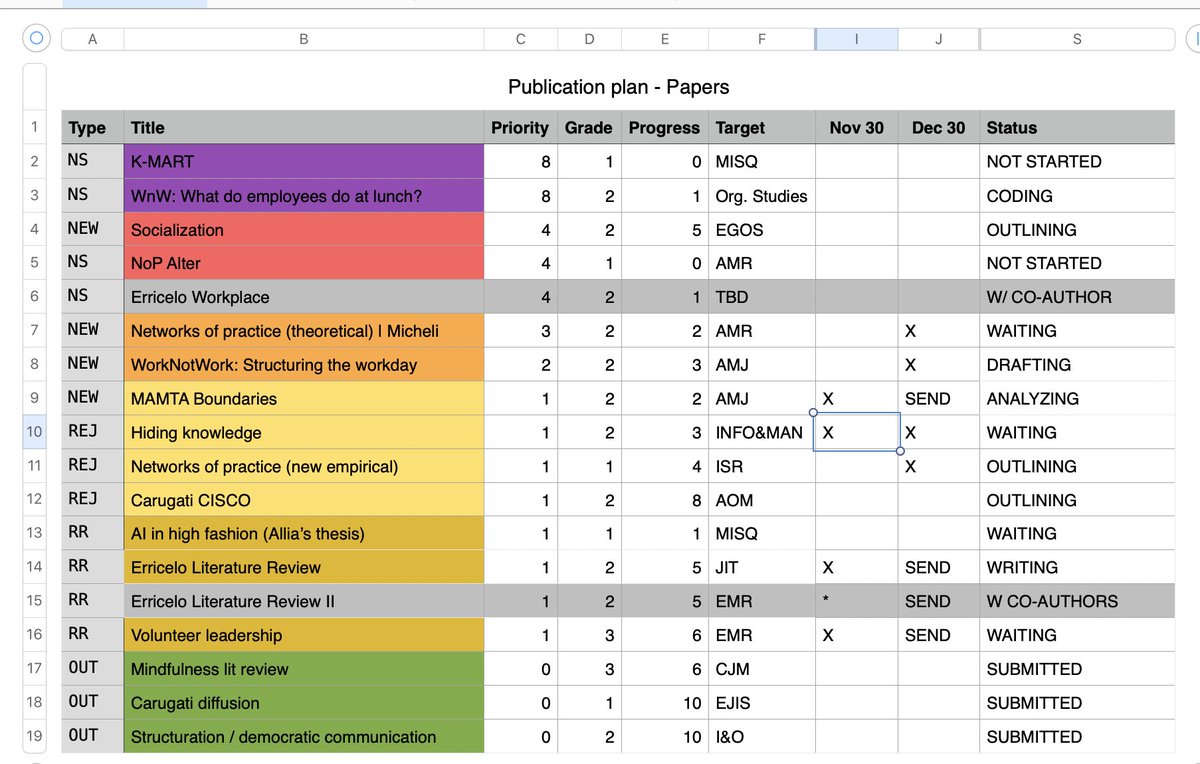Screen dimensions: 1200x764
Task: Click the 'ANALYZING' status cell
Action: coord(1077,399)
